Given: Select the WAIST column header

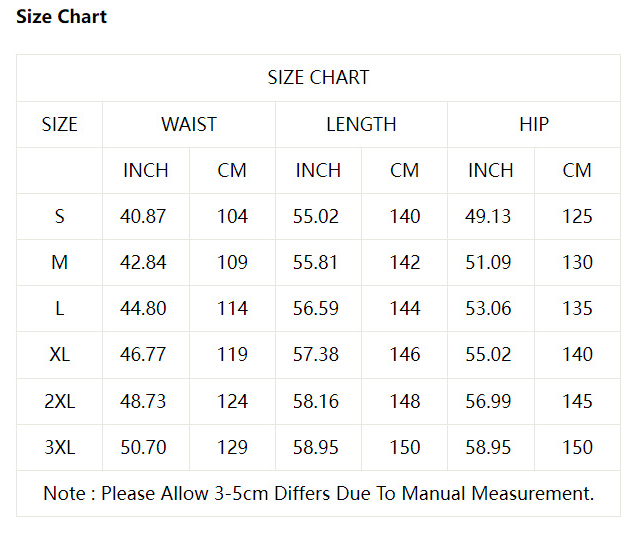Looking at the screenshot, I should [189, 125].
